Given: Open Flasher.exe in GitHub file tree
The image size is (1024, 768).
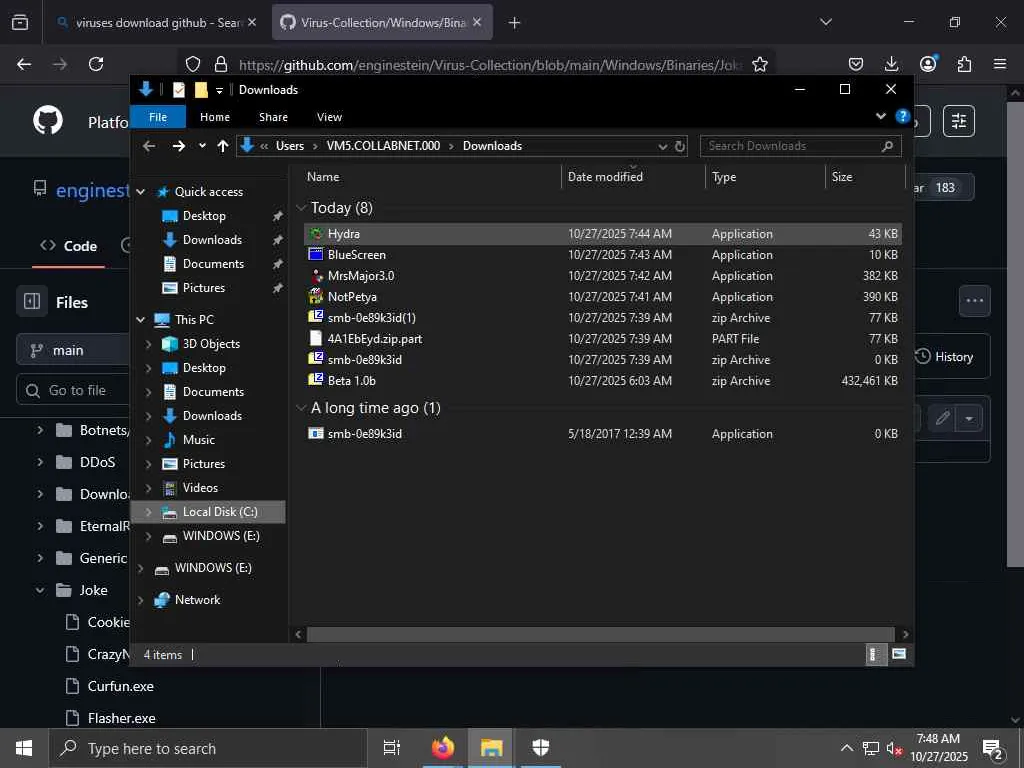Looking at the screenshot, I should 121,718.
